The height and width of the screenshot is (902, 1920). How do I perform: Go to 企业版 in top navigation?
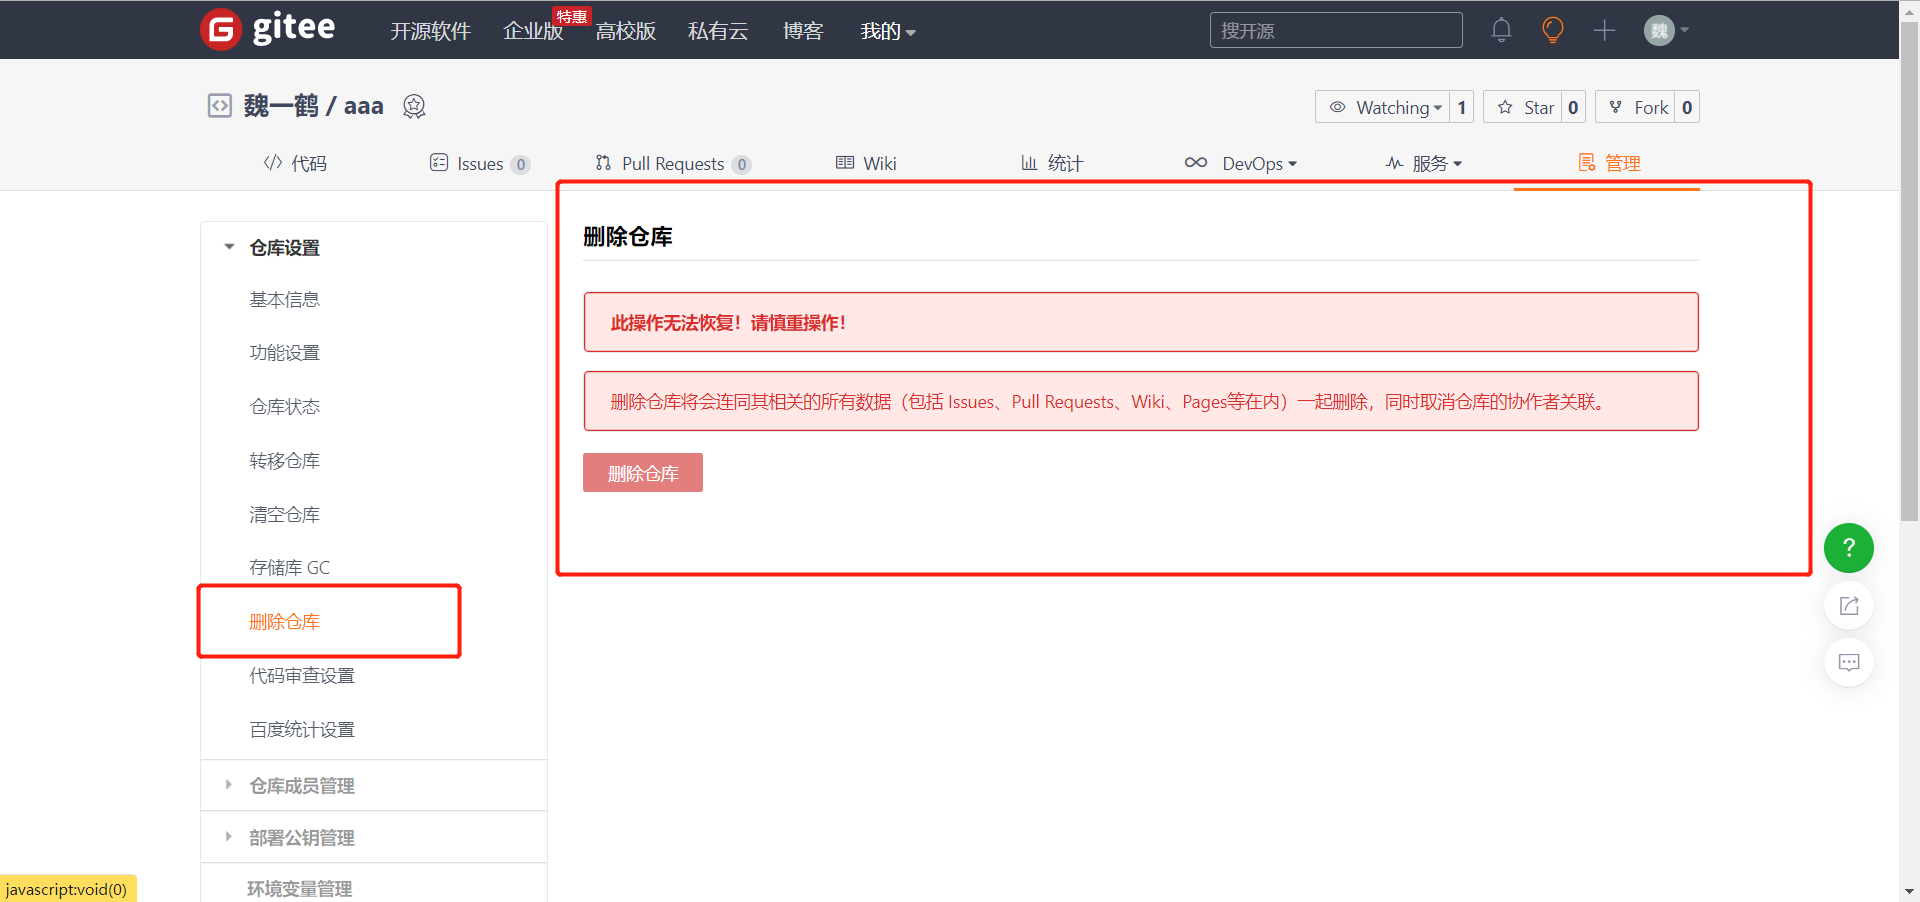coord(533,31)
